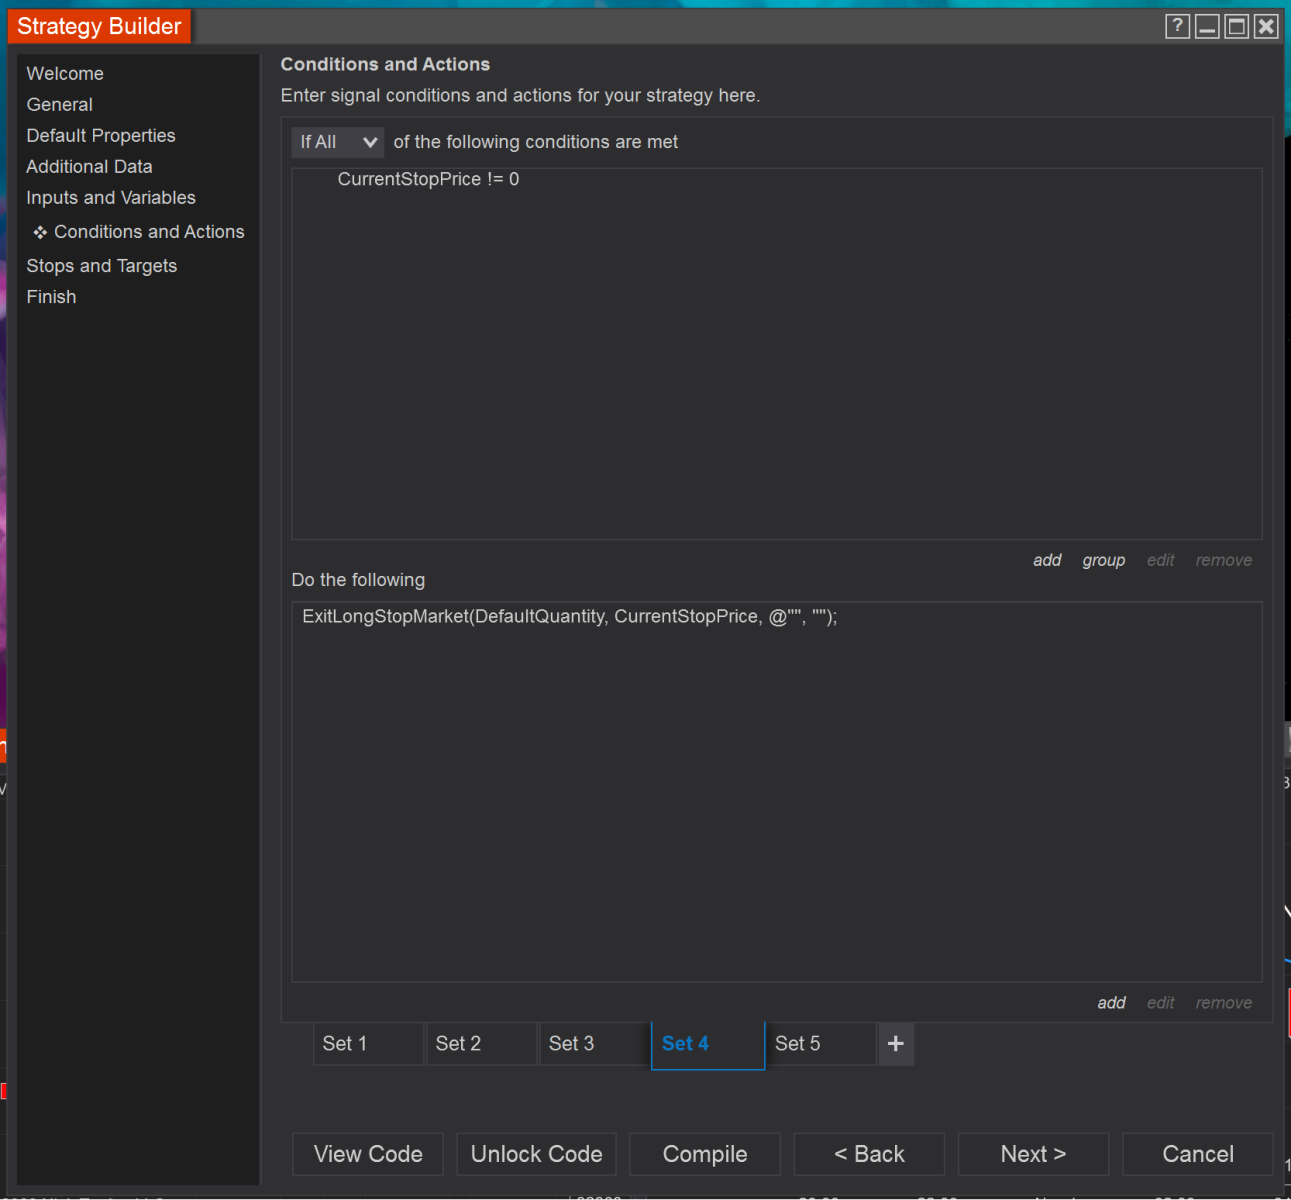Image resolution: width=1291 pixels, height=1200 pixels.
Task: Compile the strategy
Action: [x=705, y=1154]
